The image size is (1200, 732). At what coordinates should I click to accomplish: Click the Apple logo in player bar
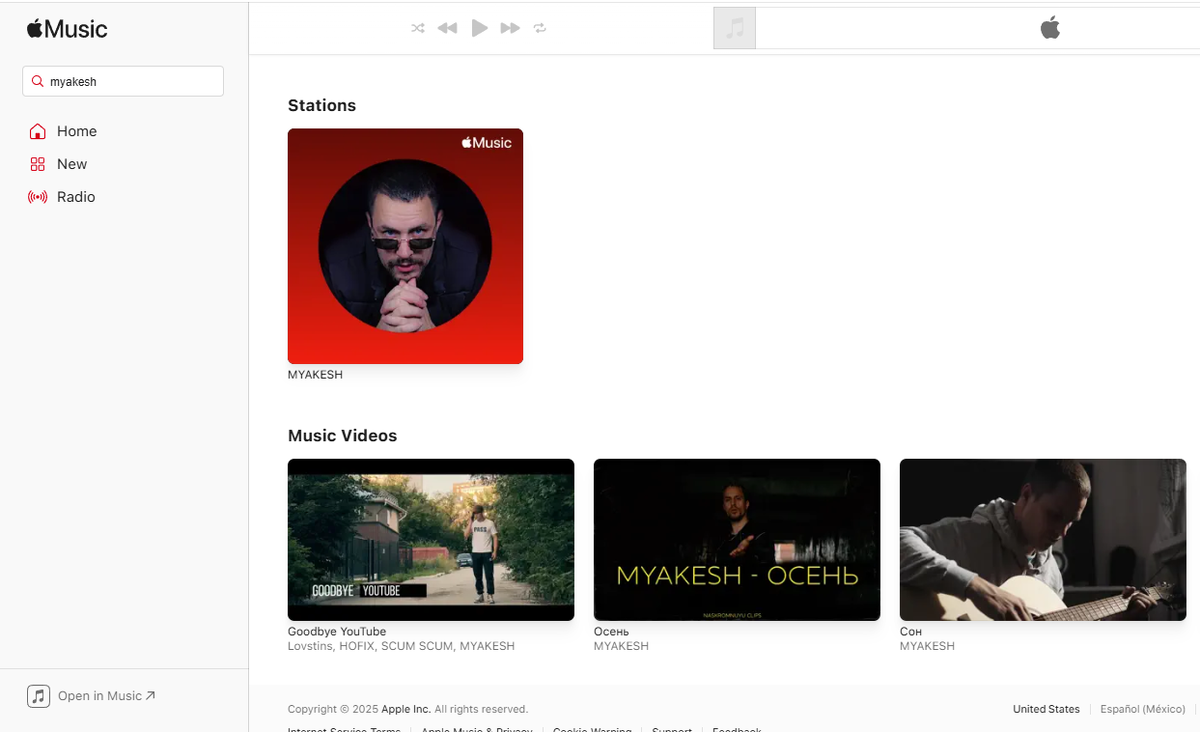(1050, 28)
